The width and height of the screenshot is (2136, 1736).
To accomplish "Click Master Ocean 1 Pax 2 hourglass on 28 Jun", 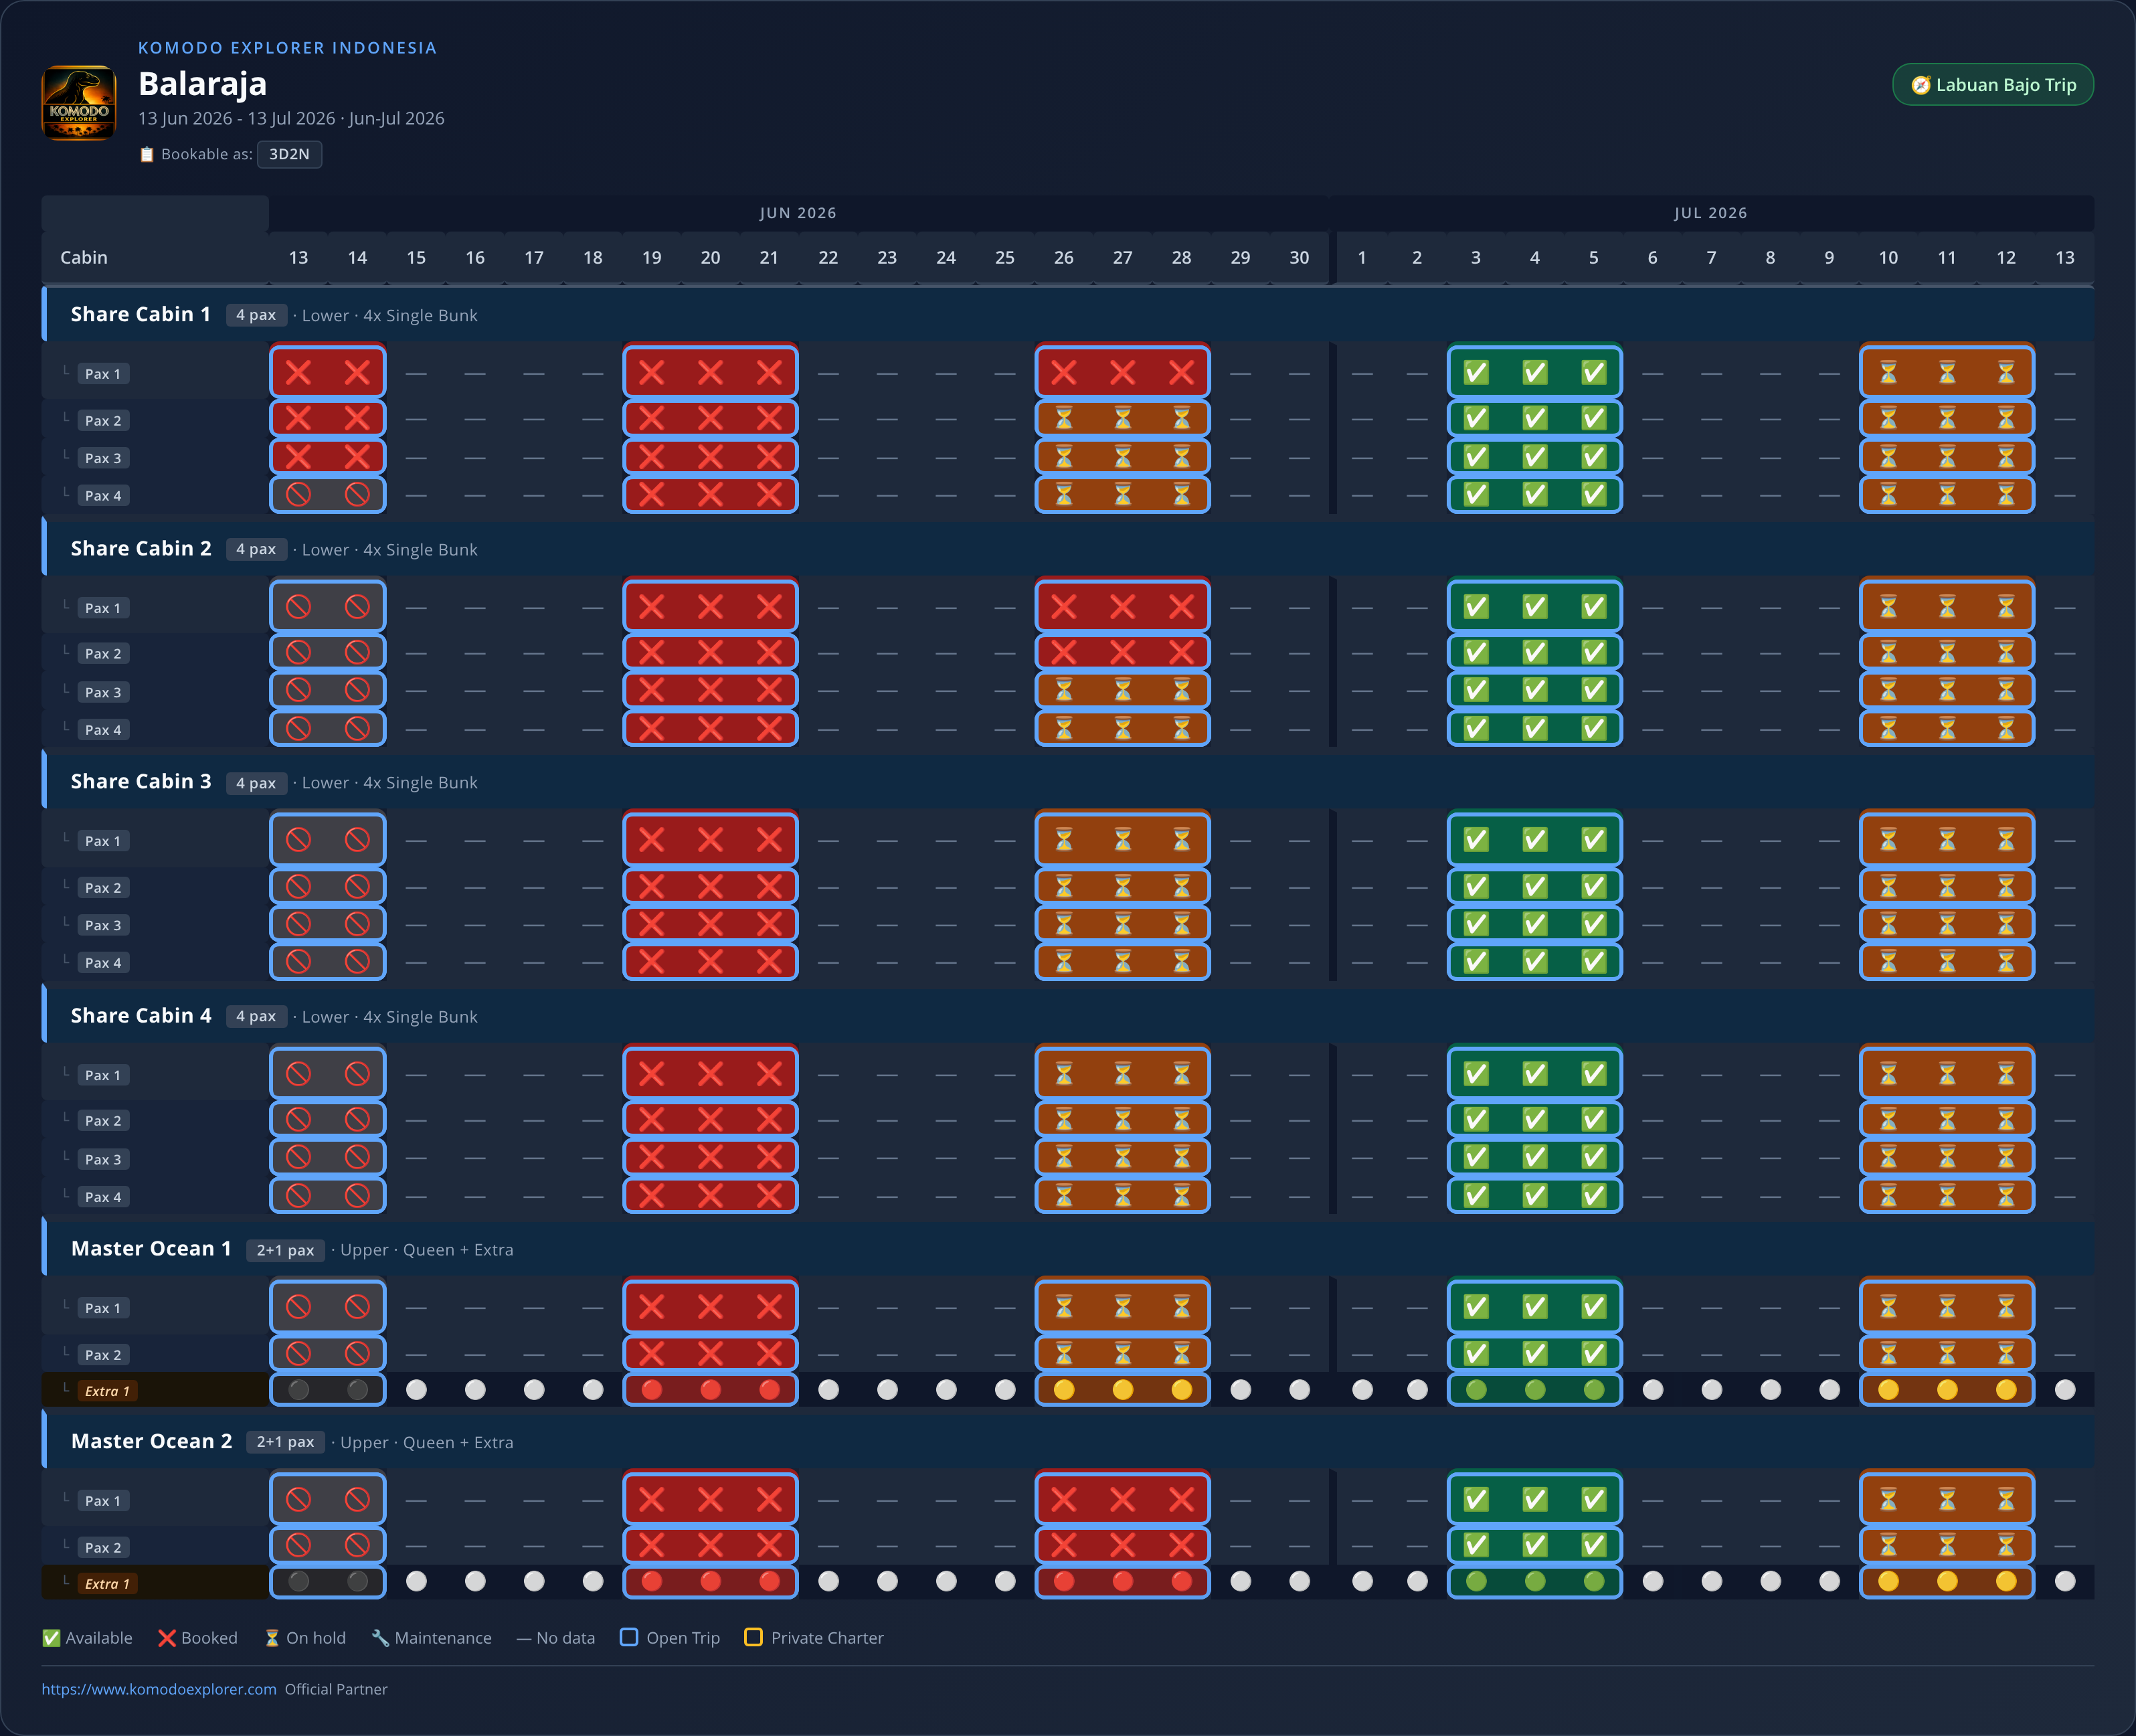I will [x=1182, y=1353].
